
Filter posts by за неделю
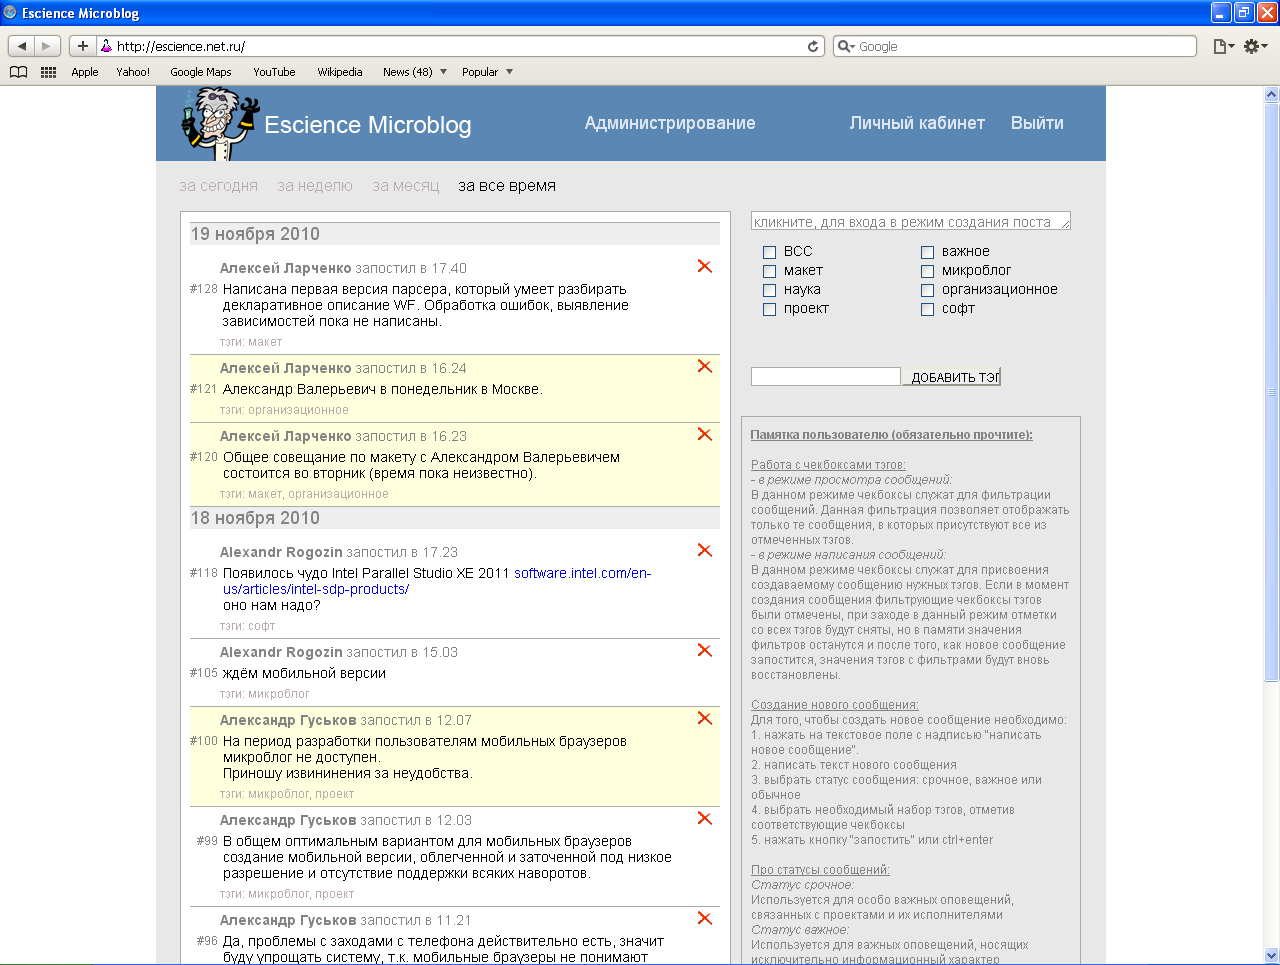pos(315,186)
